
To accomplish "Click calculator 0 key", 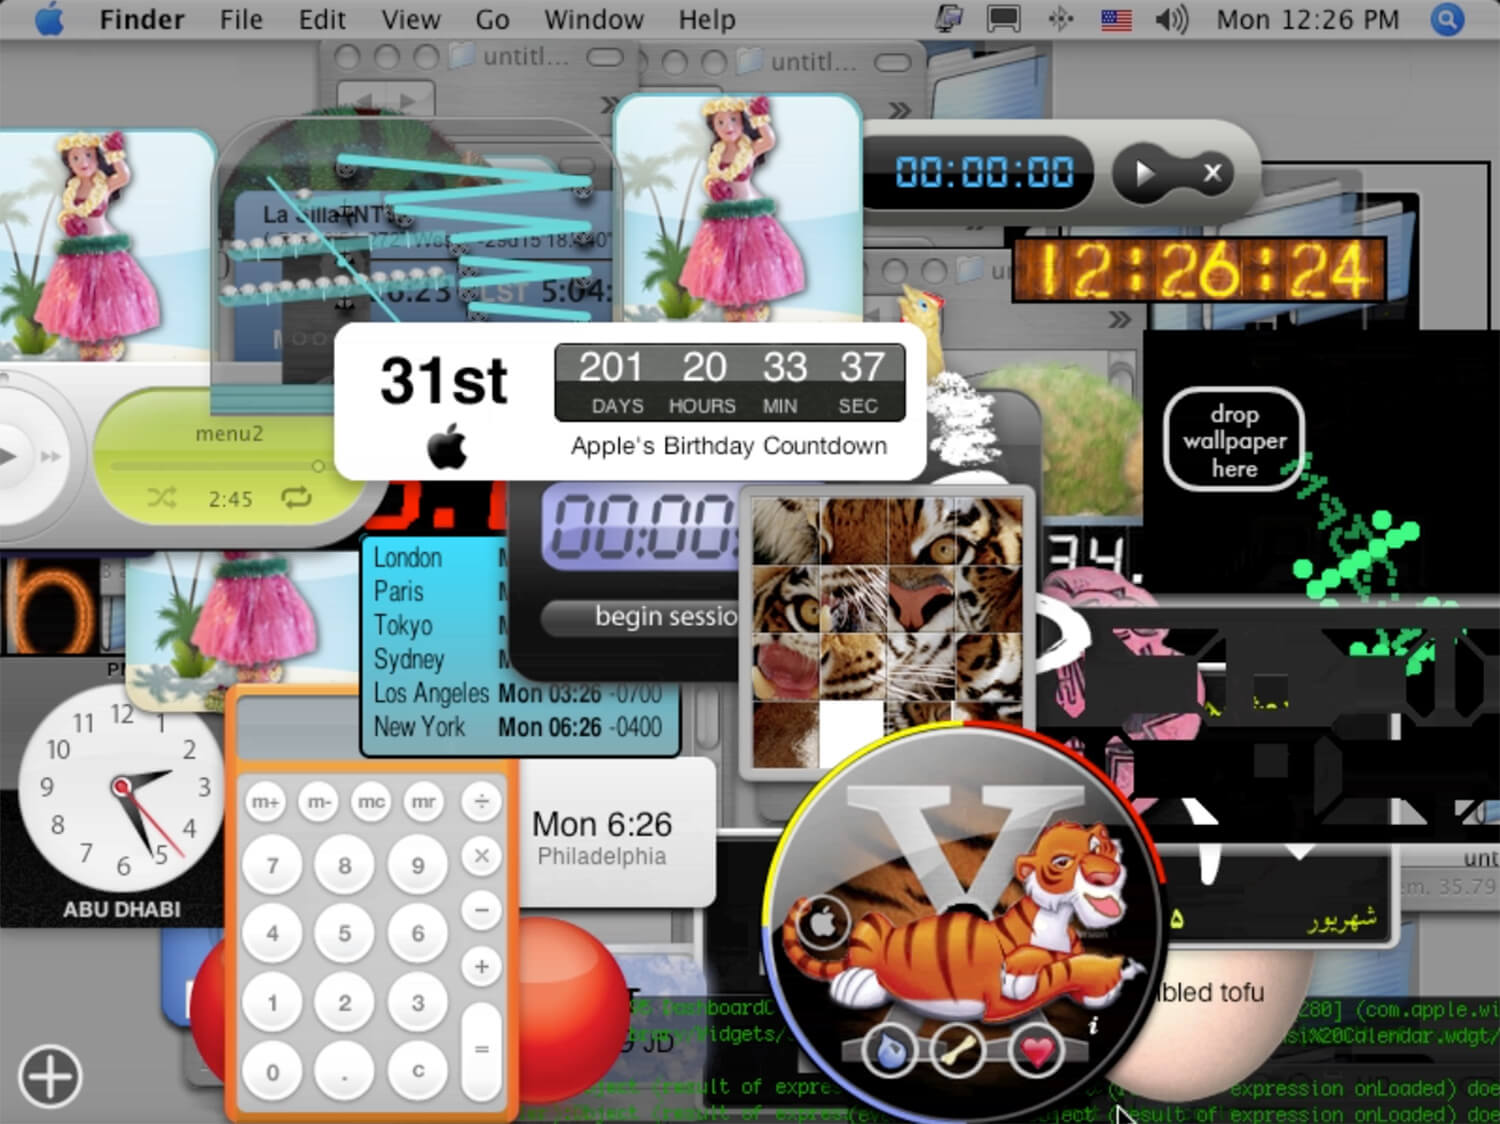I will coord(272,1072).
